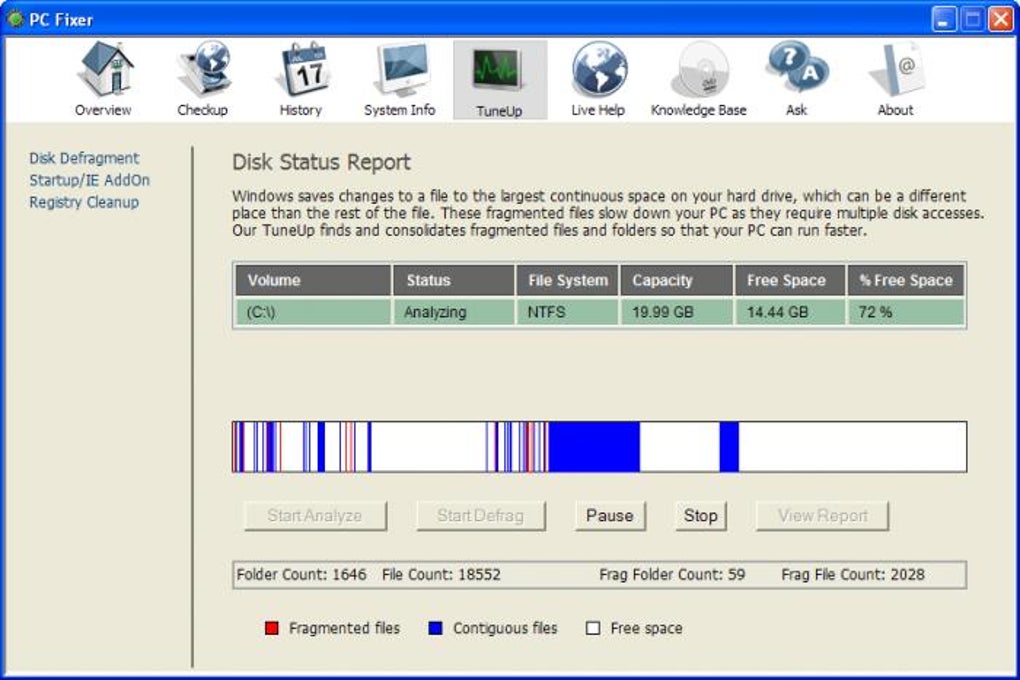Click the File System column header

coord(567,280)
